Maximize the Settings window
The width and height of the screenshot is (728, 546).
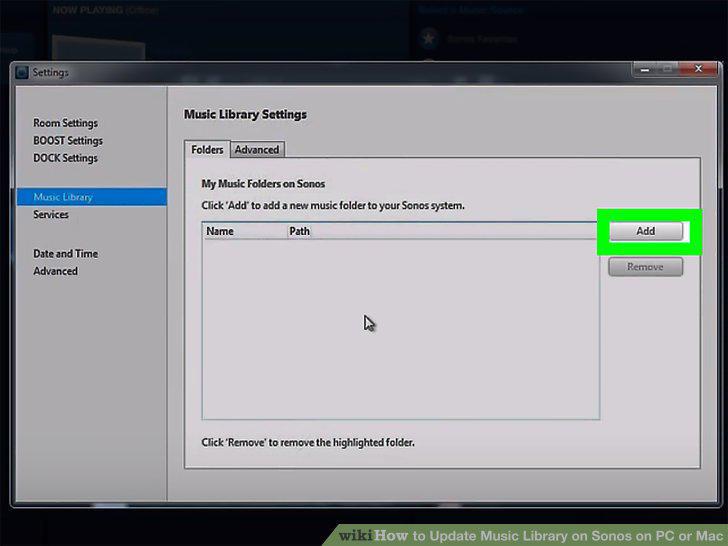point(667,69)
